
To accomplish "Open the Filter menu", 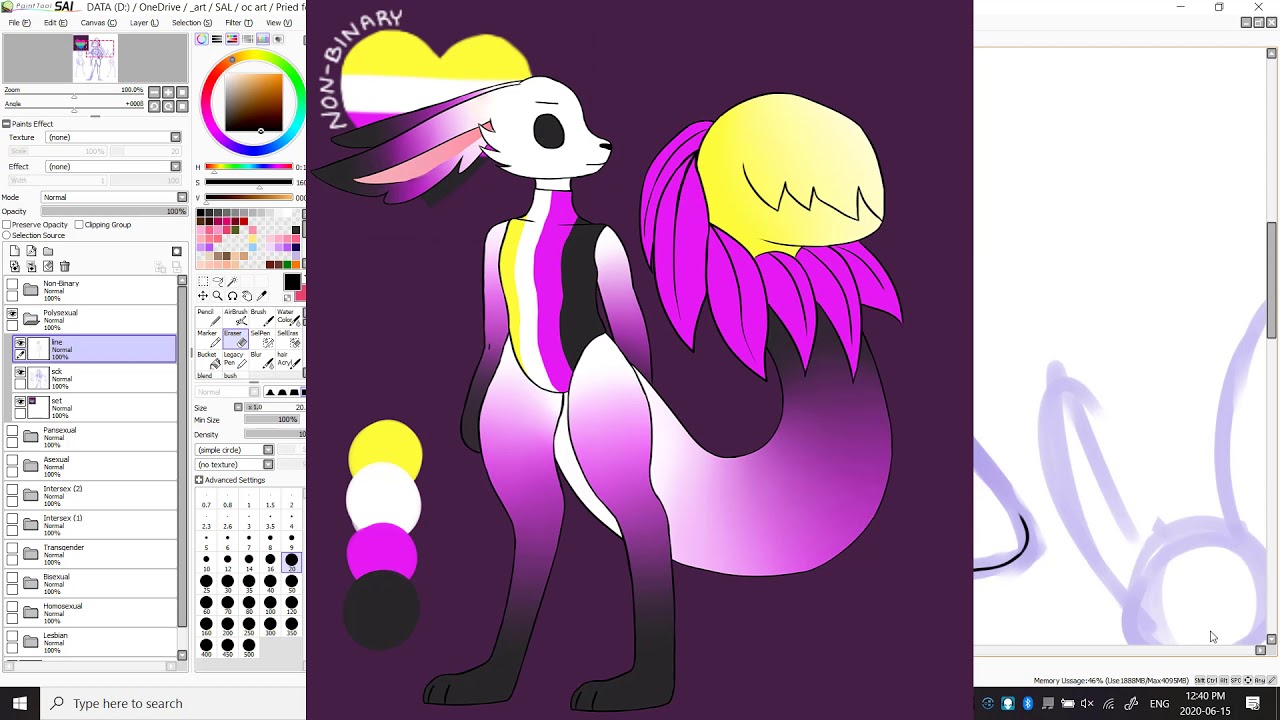I will click(239, 23).
